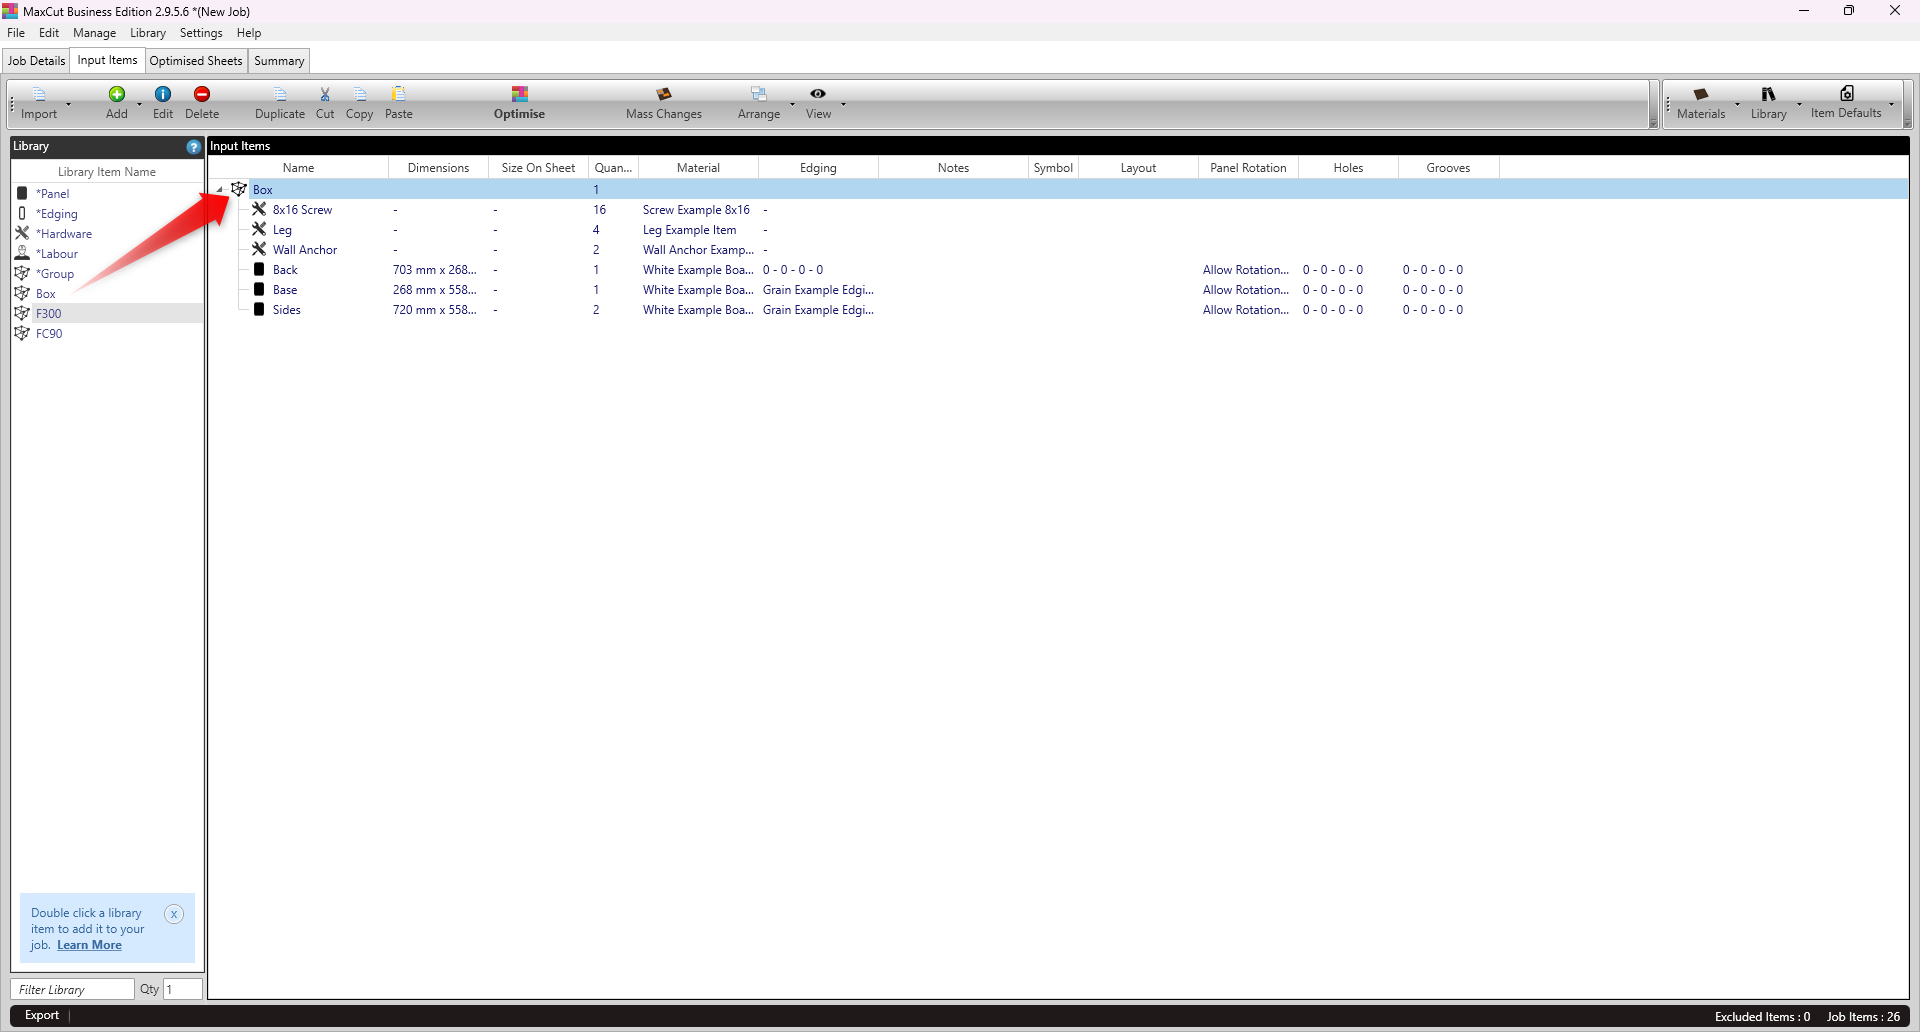Collapse the Box group in Input Items
This screenshot has height=1032, width=1920.
[x=220, y=190]
